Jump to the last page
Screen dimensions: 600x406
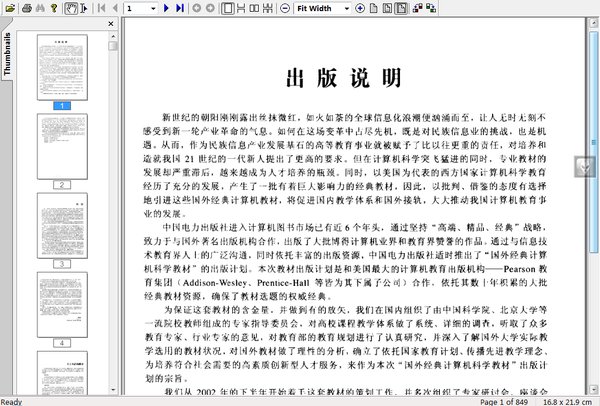(x=179, y=8)
